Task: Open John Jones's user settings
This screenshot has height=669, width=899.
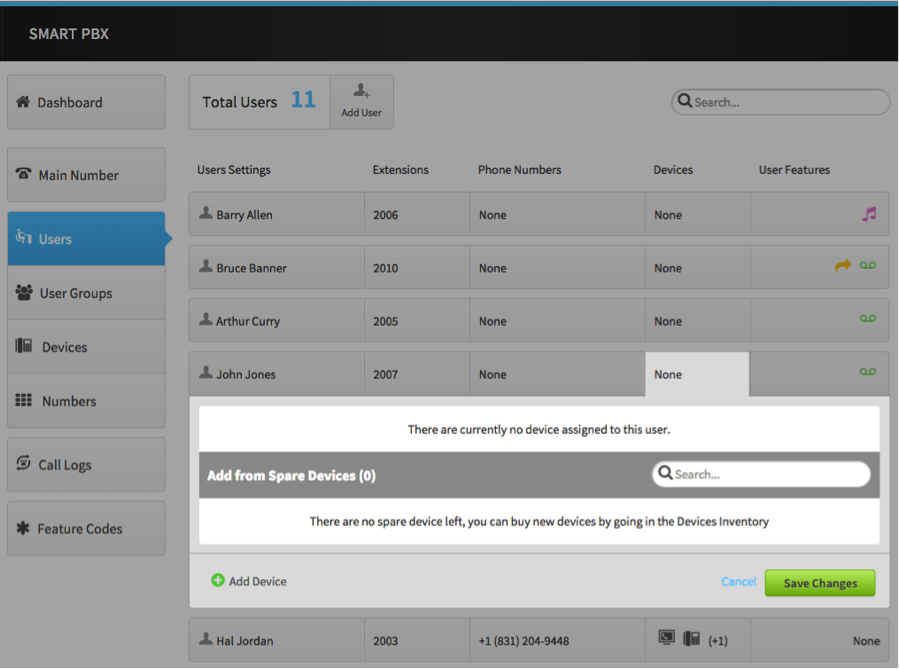Action: coord(276,374)
